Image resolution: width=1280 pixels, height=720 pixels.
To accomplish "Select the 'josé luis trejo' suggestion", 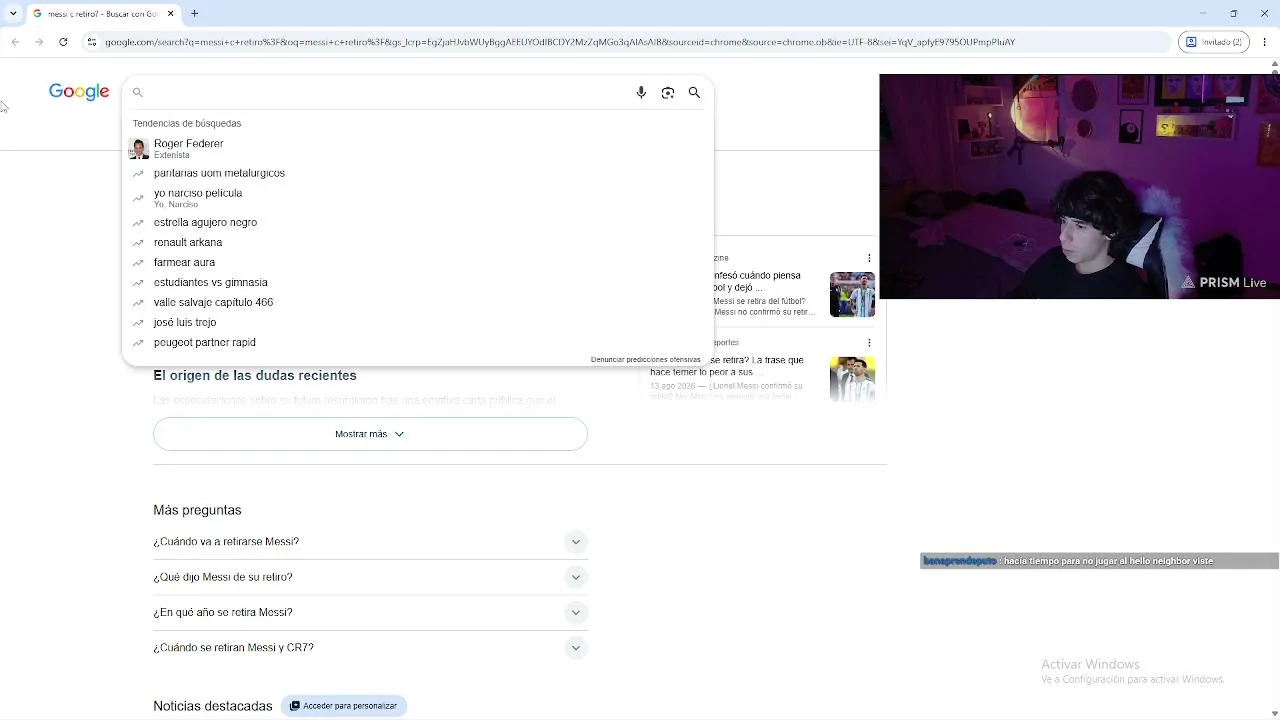I will click(x=418, y=322).
